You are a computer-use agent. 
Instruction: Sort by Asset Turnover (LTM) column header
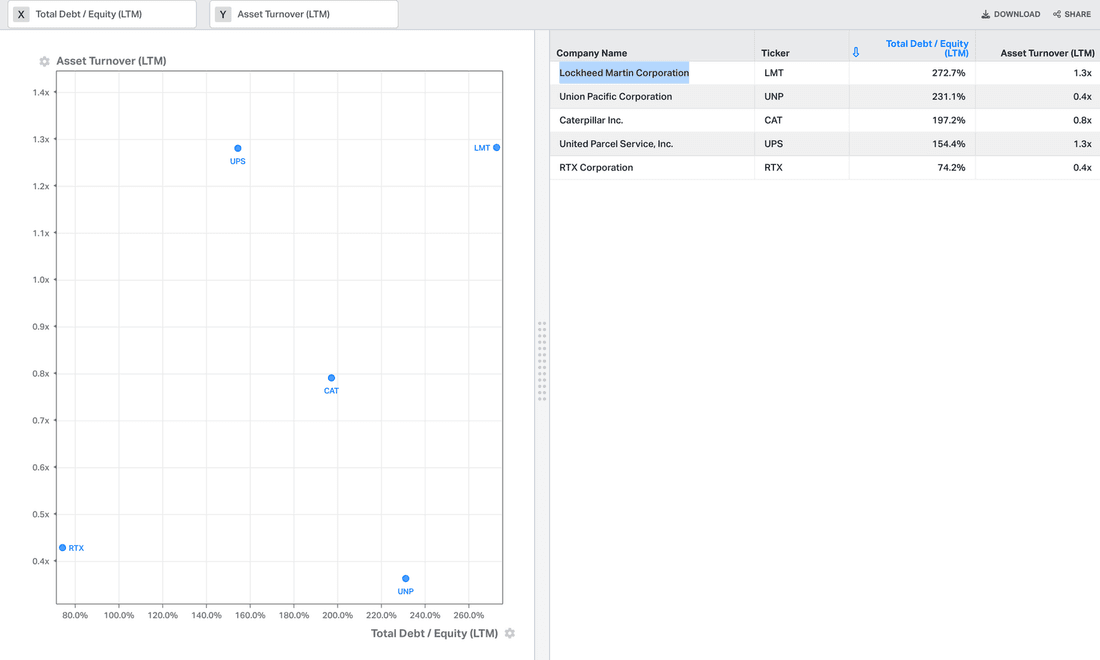click(1047, 53)
